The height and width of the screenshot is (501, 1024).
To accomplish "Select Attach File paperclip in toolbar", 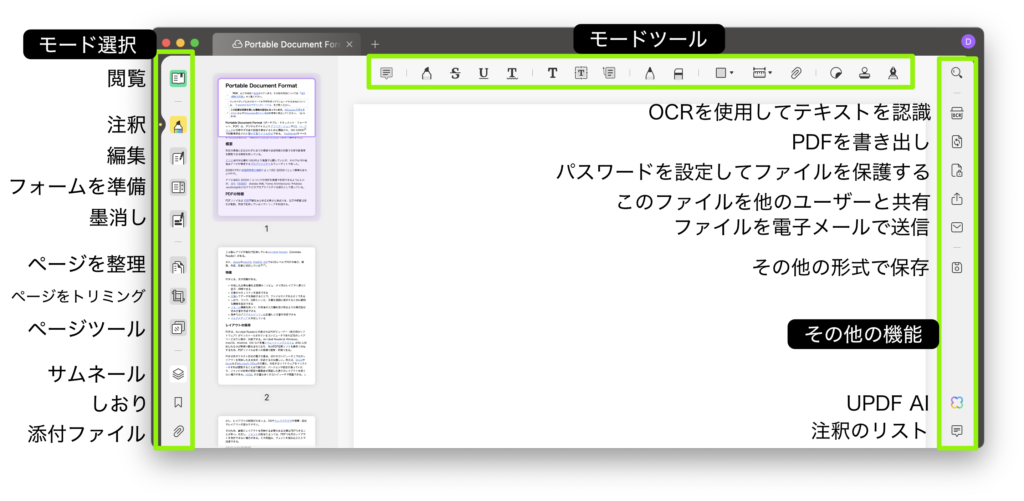I will tap(795, 73).
